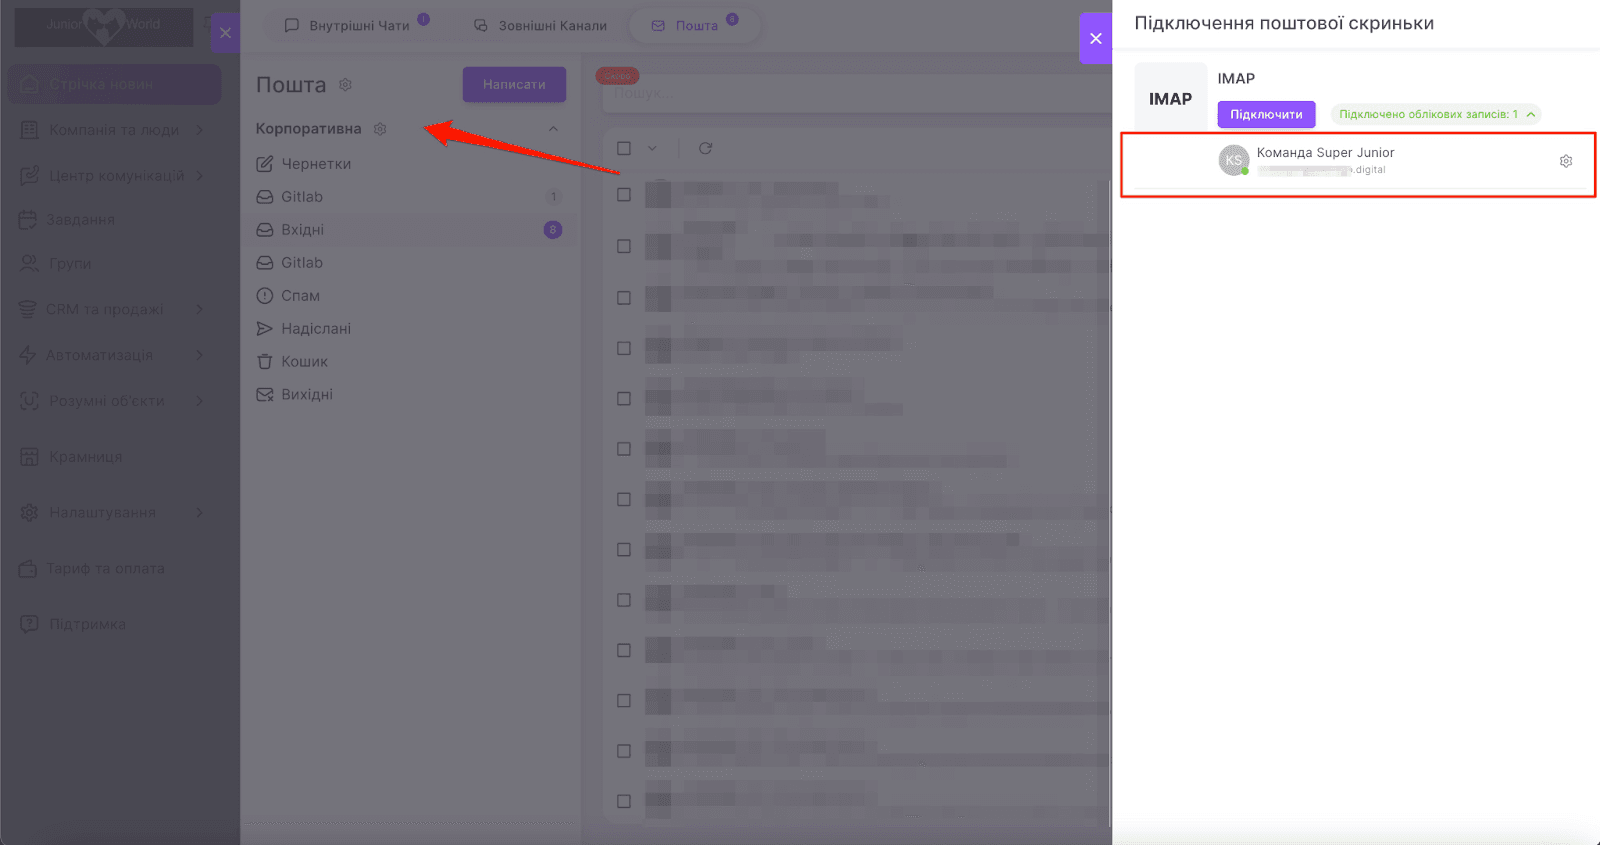
Task: Click the mail search field
Action: (x=855, y=93)
